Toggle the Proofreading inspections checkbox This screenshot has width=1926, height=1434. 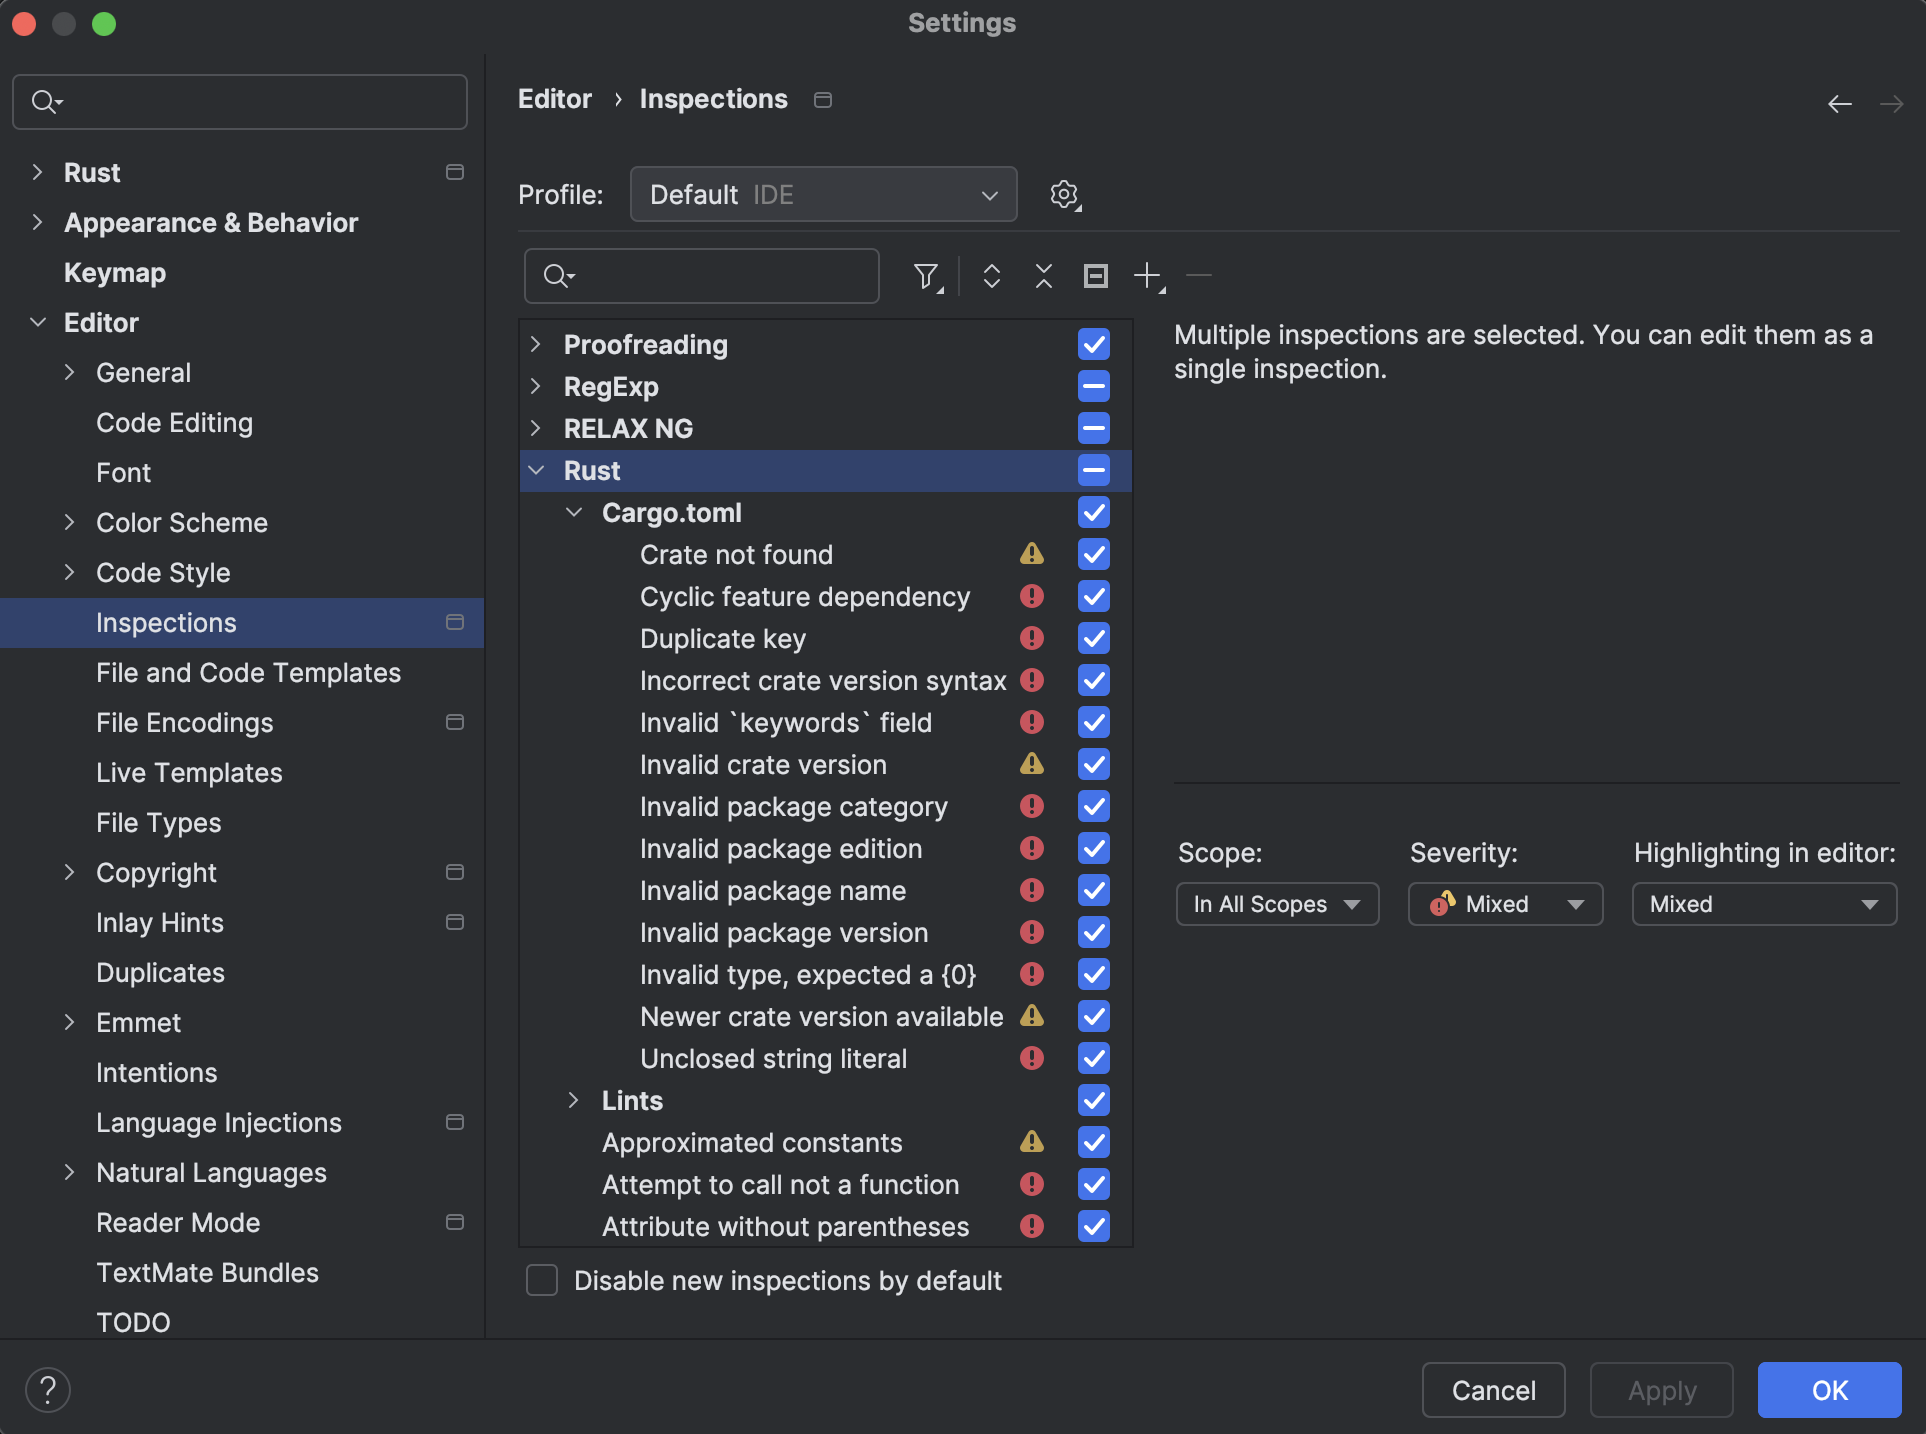coord(1093,344)
